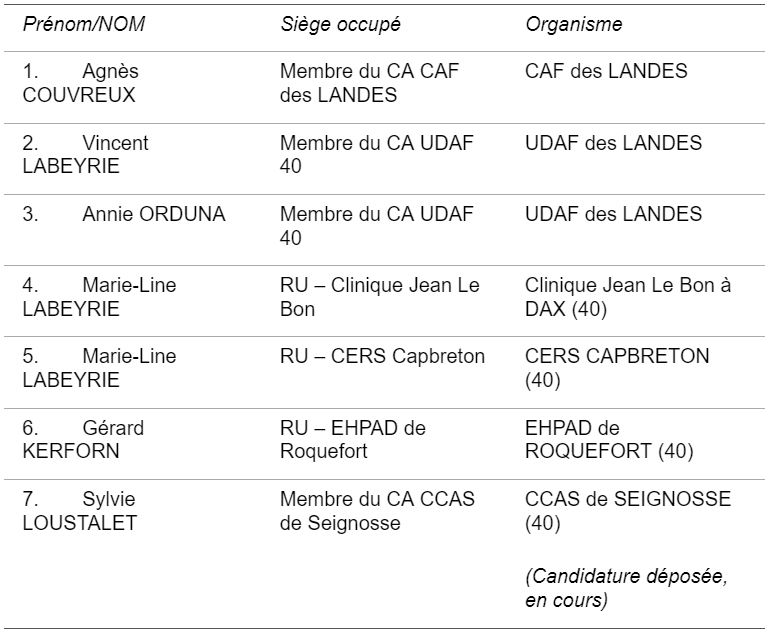Click 'RU – Clinique Jean Le Bon'
The width and height of the screenshot is (770, 634).
(x=379, y=297)
